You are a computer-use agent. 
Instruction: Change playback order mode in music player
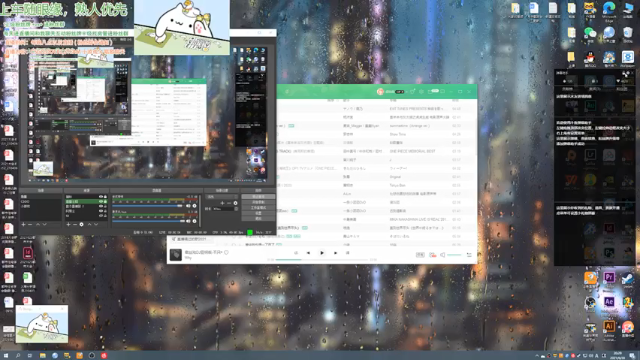[296, 253]
